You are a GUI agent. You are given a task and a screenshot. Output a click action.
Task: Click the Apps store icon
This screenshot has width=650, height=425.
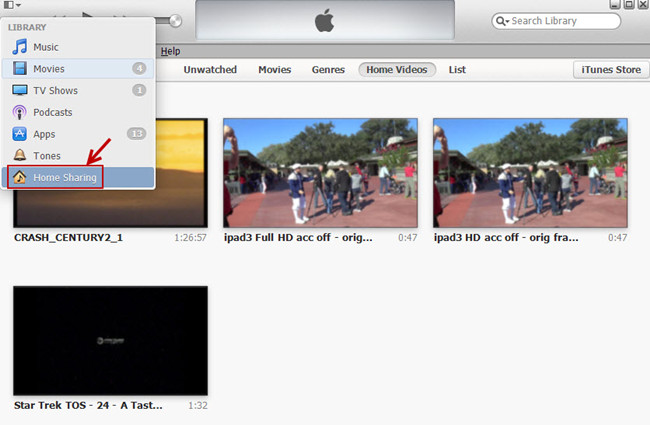click(19, 134)
